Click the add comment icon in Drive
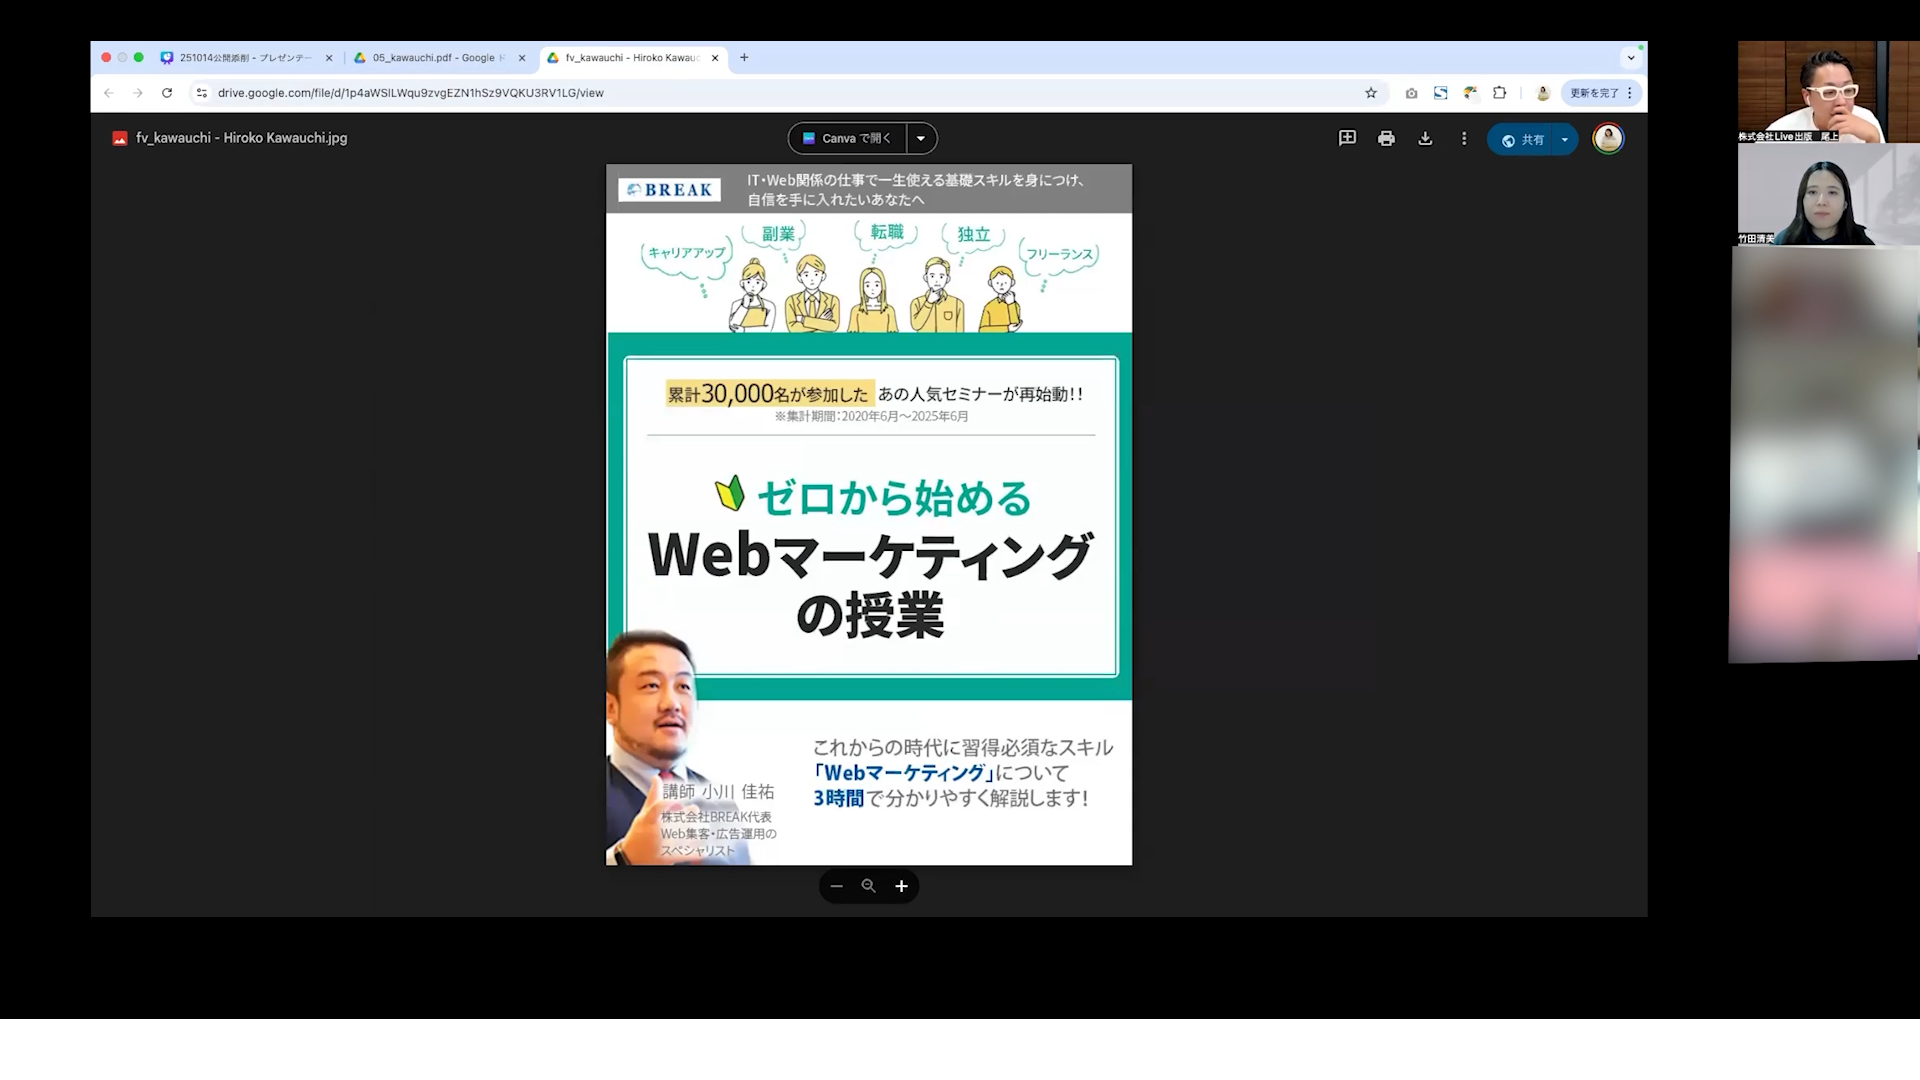Screen dimensions: 1920x1080 pyautogui.click(x=1347, y=138)
